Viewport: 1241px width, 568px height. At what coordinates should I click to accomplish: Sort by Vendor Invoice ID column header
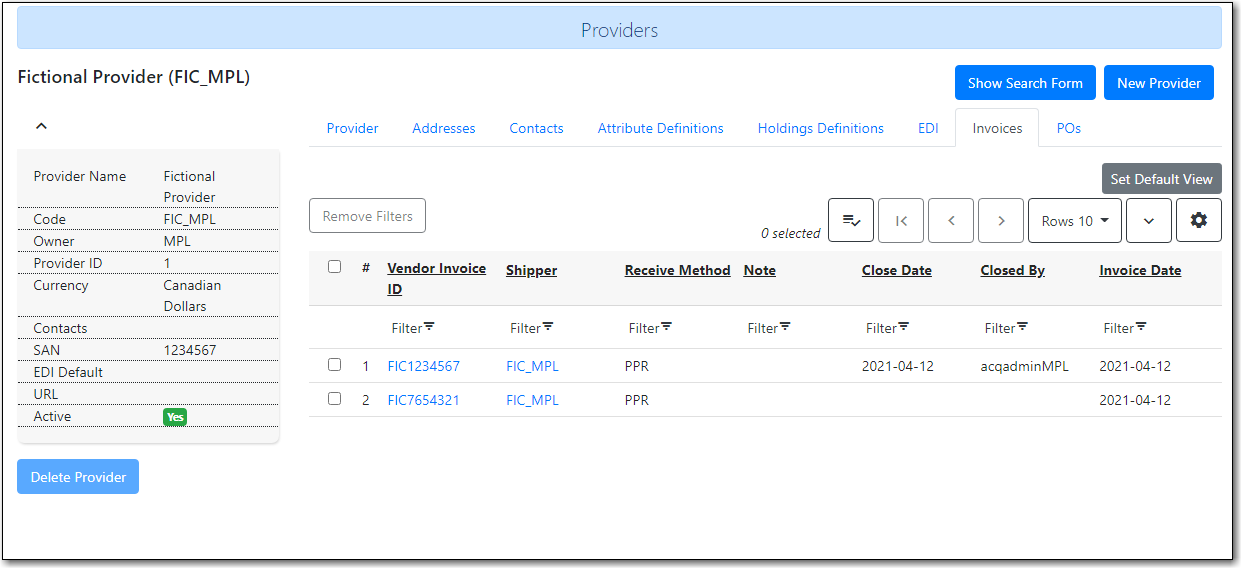(x=437, y=279)
